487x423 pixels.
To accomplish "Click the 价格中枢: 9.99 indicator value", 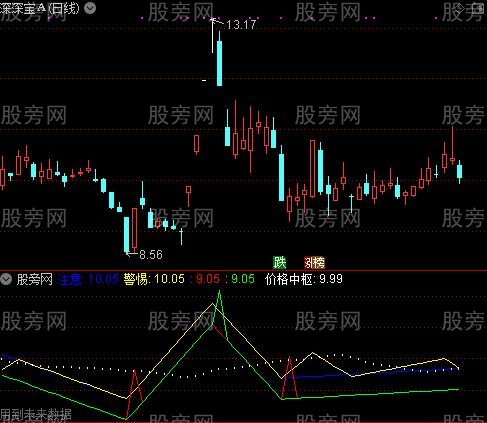I will pyautogui.click(x=304, y=279).
